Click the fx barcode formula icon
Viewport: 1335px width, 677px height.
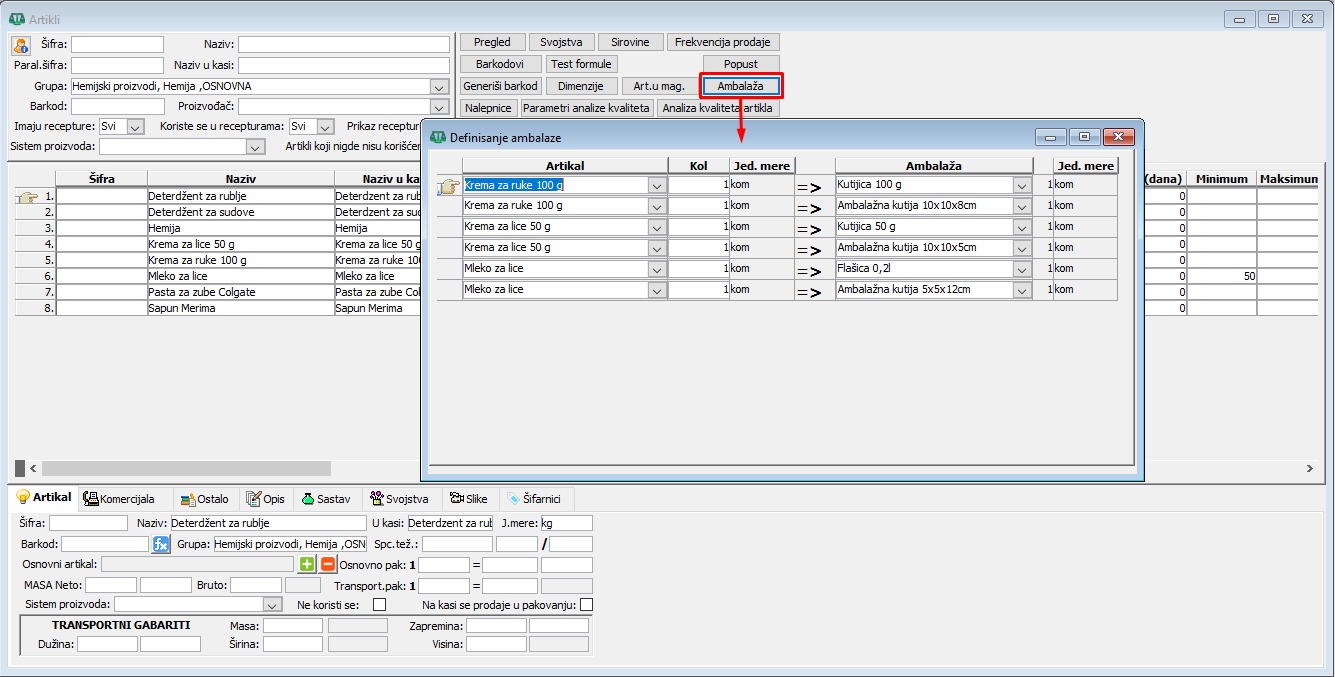point(161,544)
